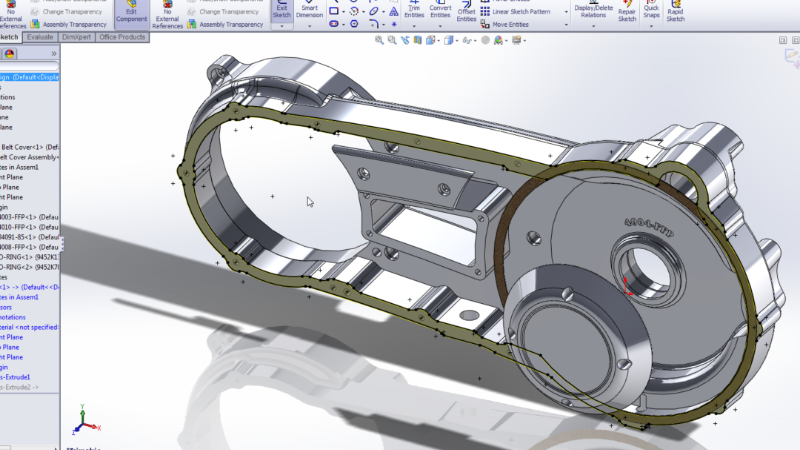Open the appearance color ball tab
This screenshot has height=450, width=800.
click(10, 53)
